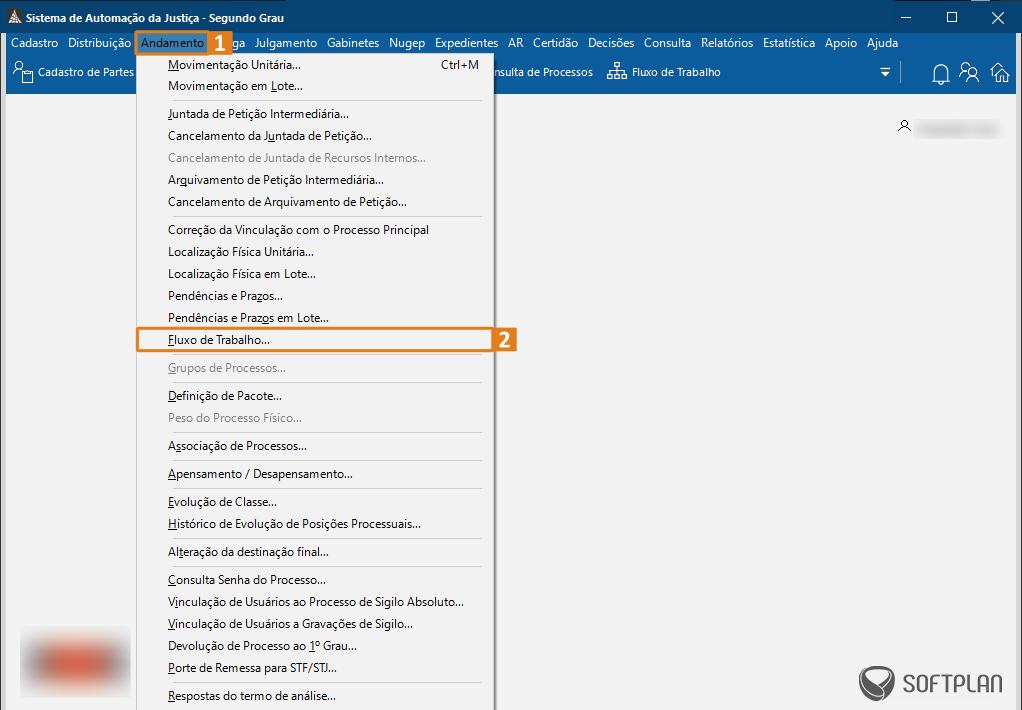Click the user profile icon
This screenshot has width=1022, height=710.
click(904, 127)
